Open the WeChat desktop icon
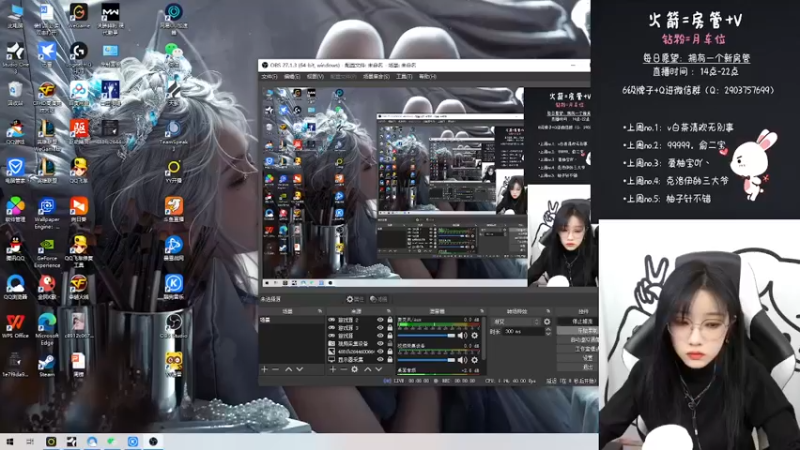Screen dimensions: 800x450 [173, 54]
